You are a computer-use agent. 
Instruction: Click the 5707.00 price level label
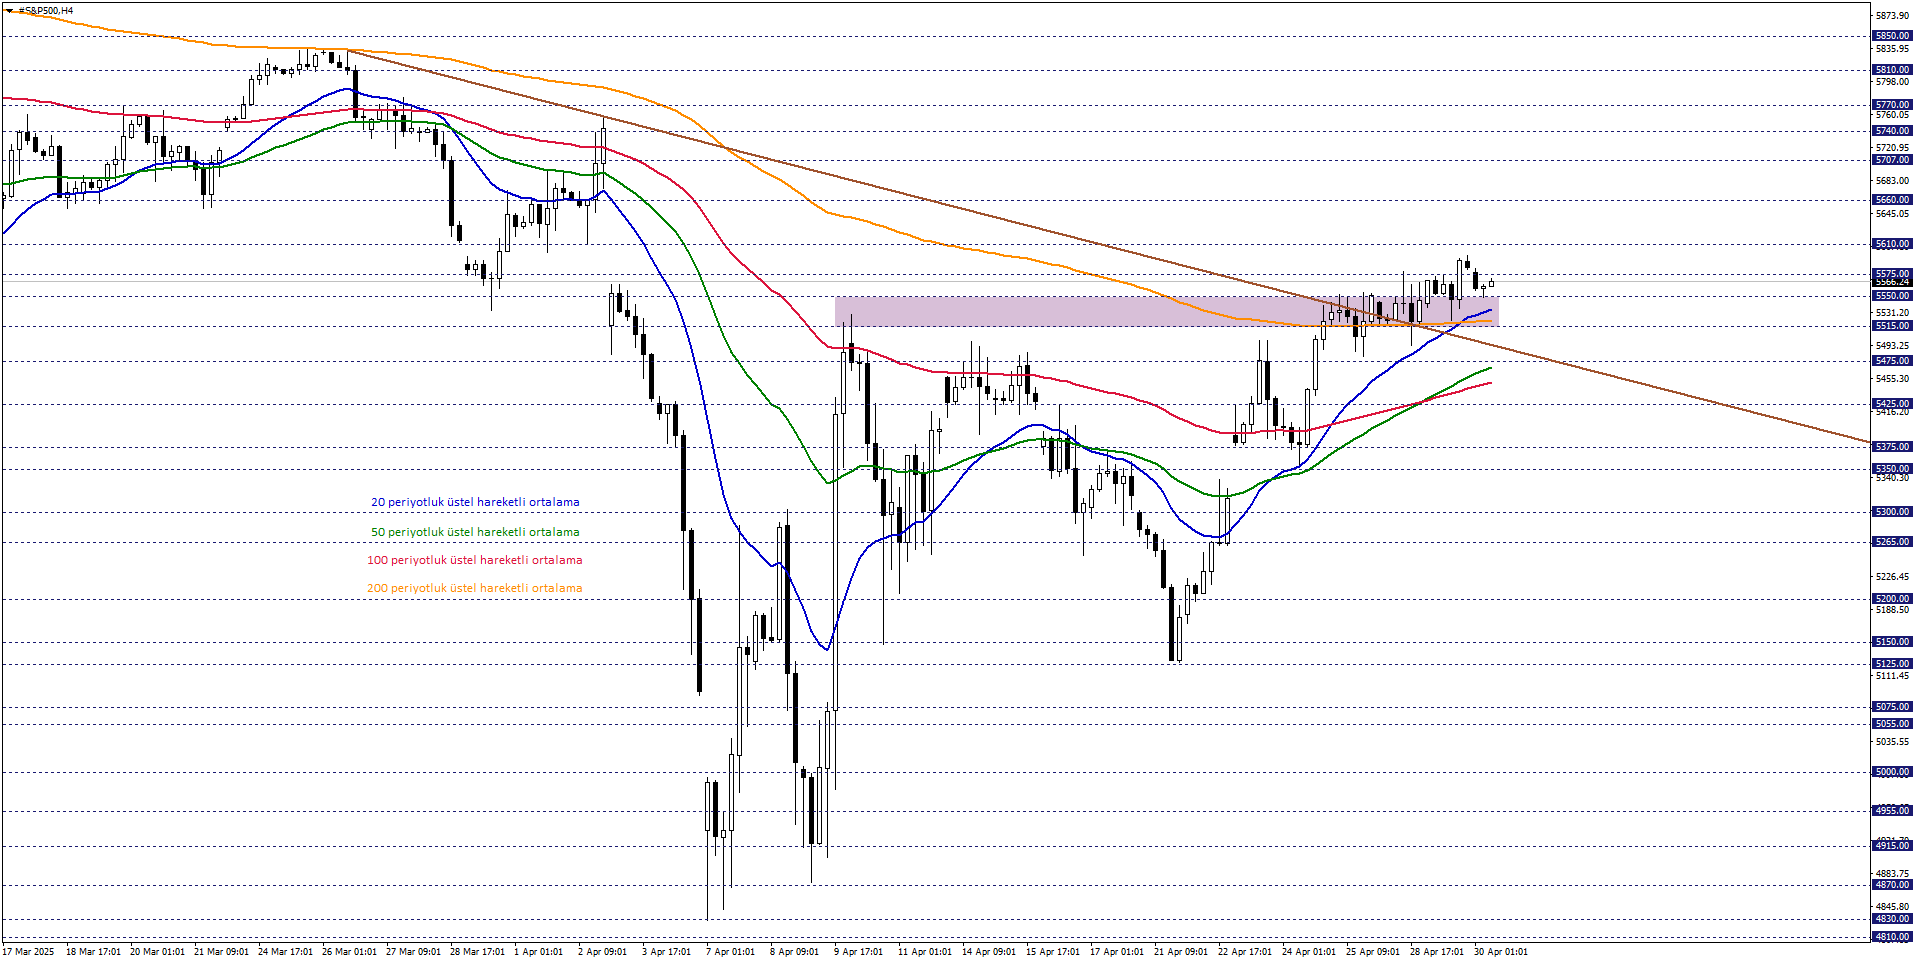(x=1892, y=160)
